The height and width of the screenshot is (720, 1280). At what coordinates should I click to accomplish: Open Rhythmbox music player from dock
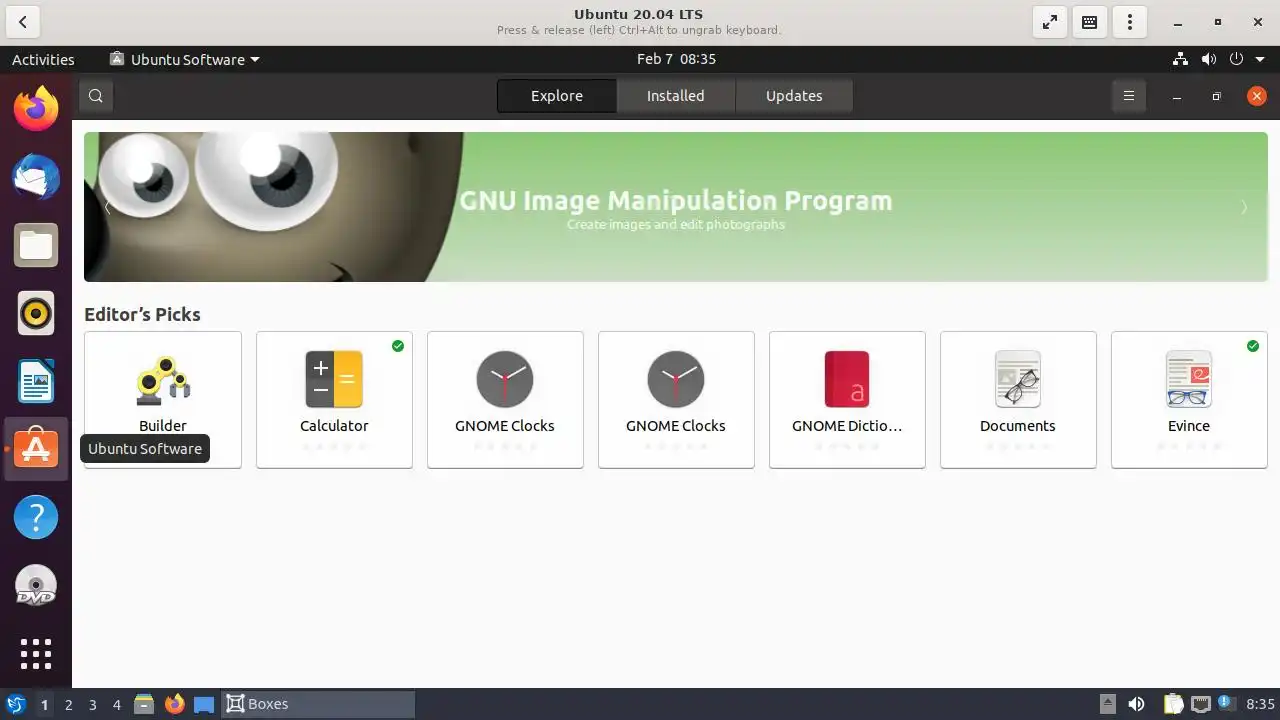tap(36, 313)
